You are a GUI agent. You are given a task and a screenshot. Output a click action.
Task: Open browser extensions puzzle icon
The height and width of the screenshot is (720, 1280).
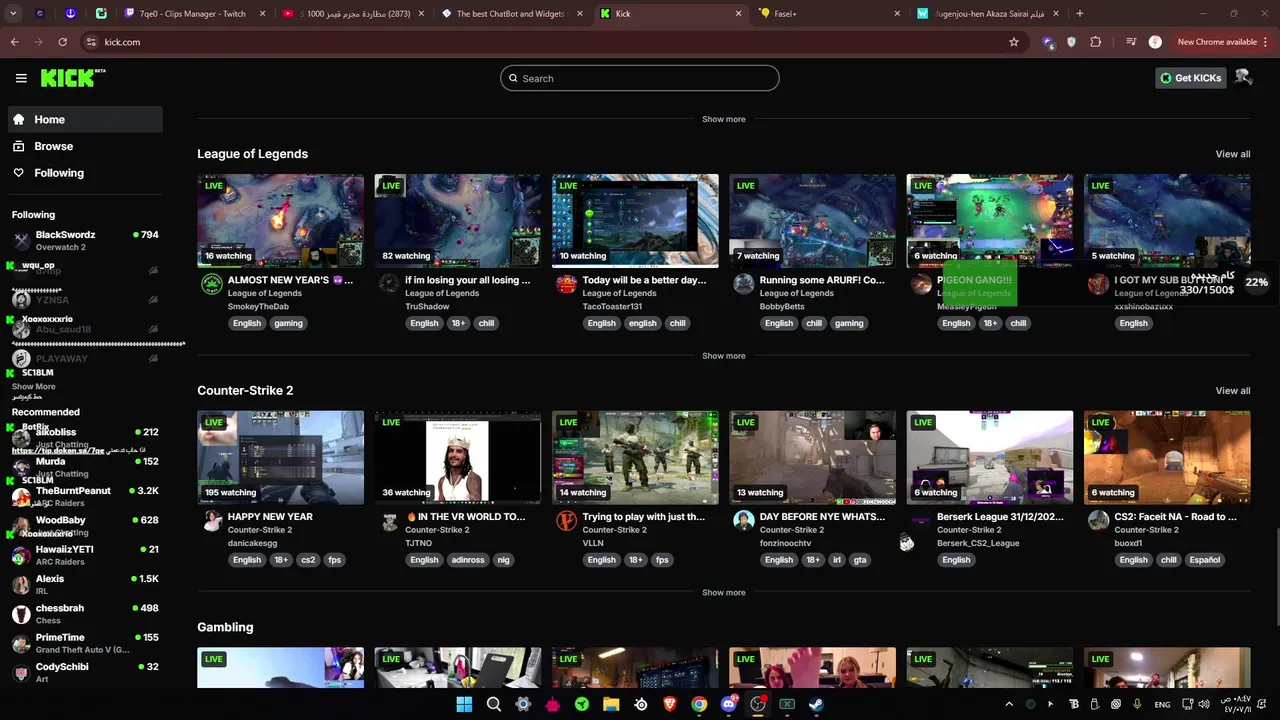tap(1096, 42)
